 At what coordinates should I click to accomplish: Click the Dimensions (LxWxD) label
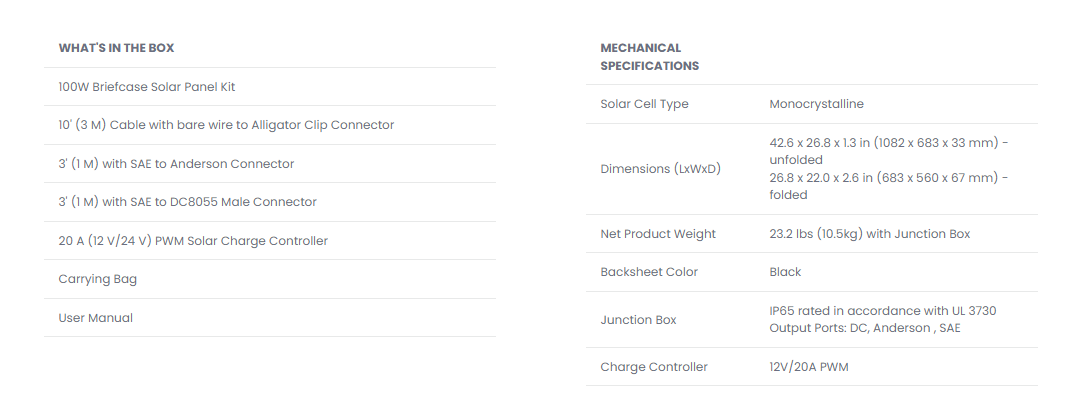coord(660,169)
